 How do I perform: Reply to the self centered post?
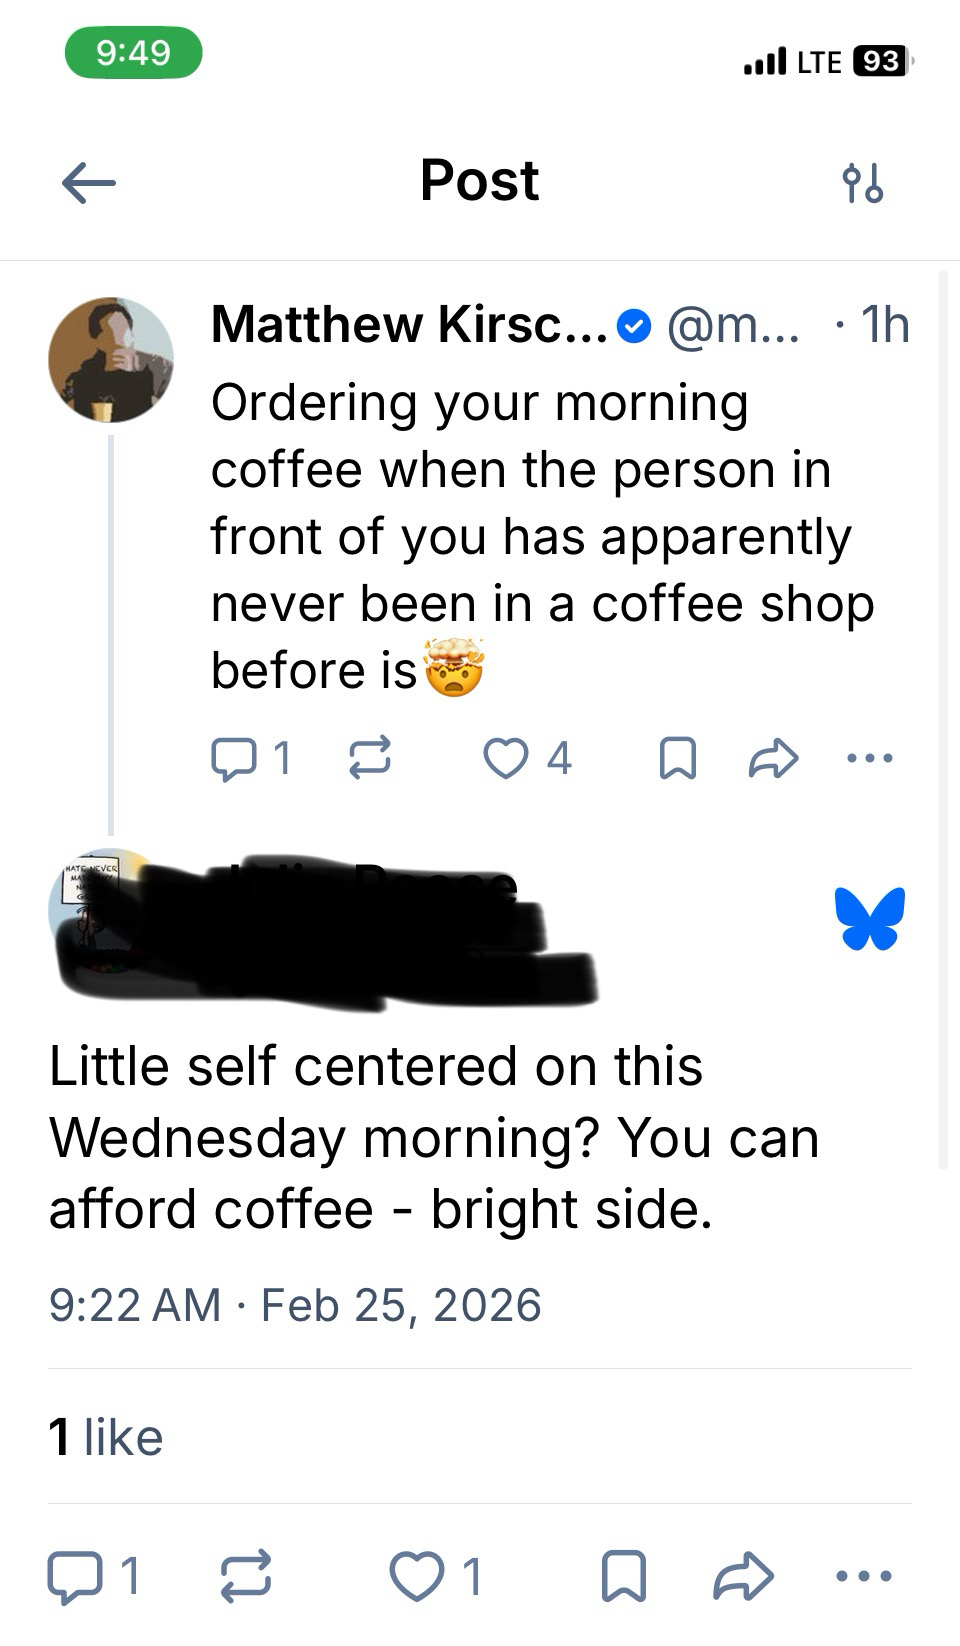[x=76, y=1577]
